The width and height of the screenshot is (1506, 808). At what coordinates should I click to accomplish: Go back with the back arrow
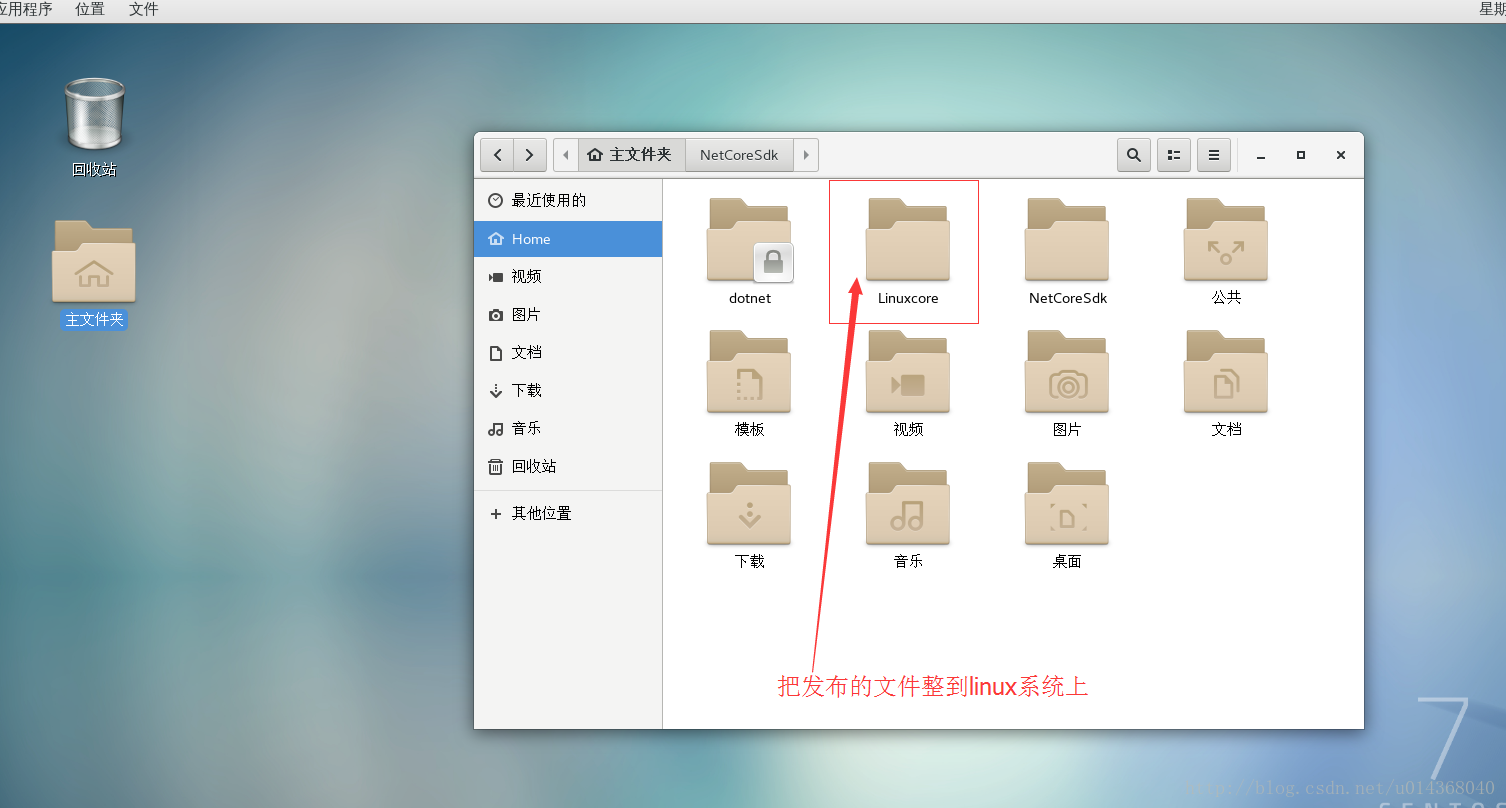[497, 155]
